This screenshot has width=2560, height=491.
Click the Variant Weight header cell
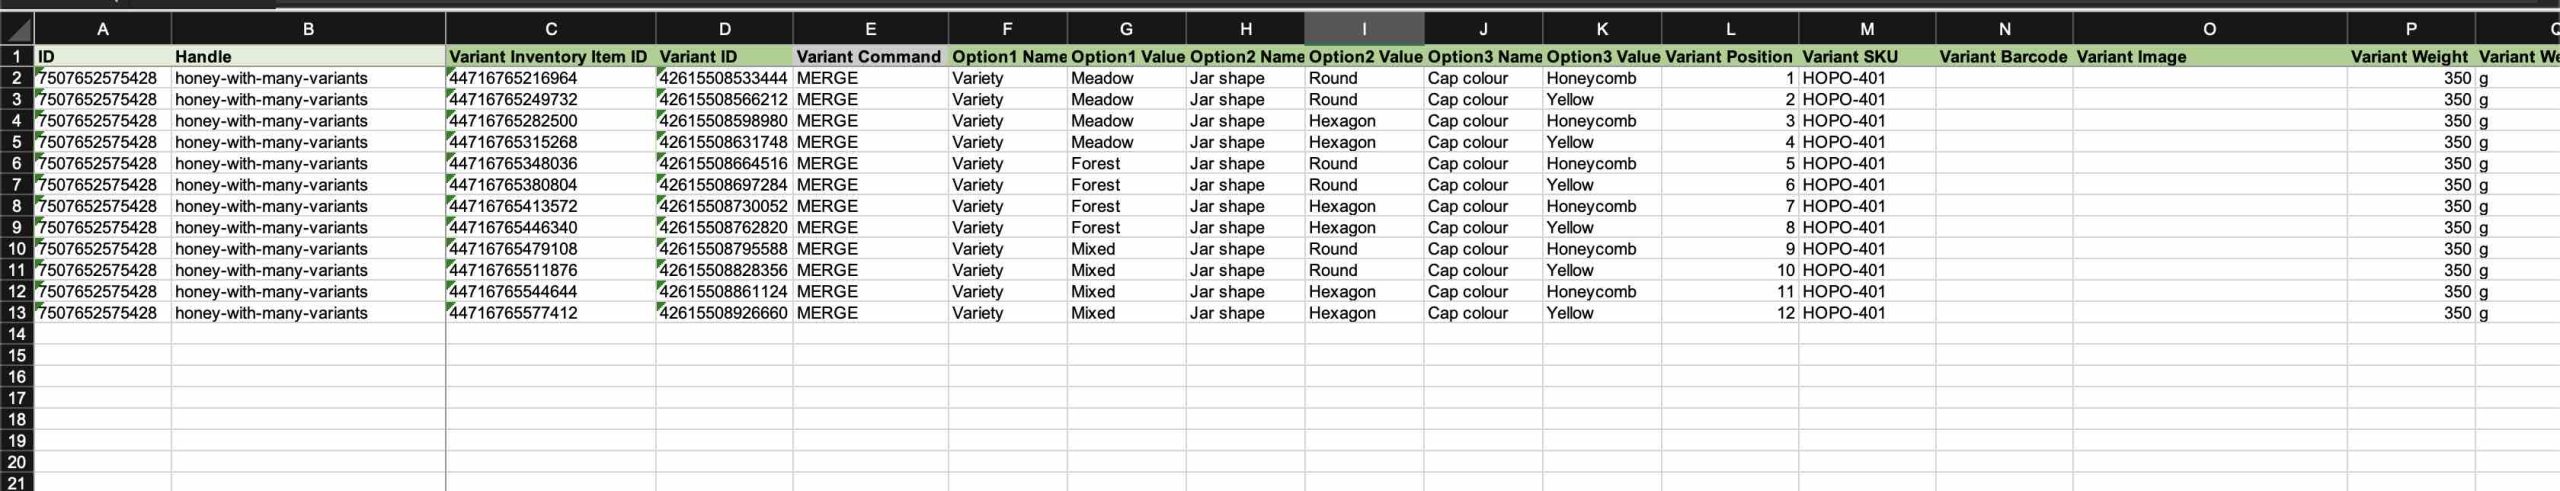(x=2411, y=57)
